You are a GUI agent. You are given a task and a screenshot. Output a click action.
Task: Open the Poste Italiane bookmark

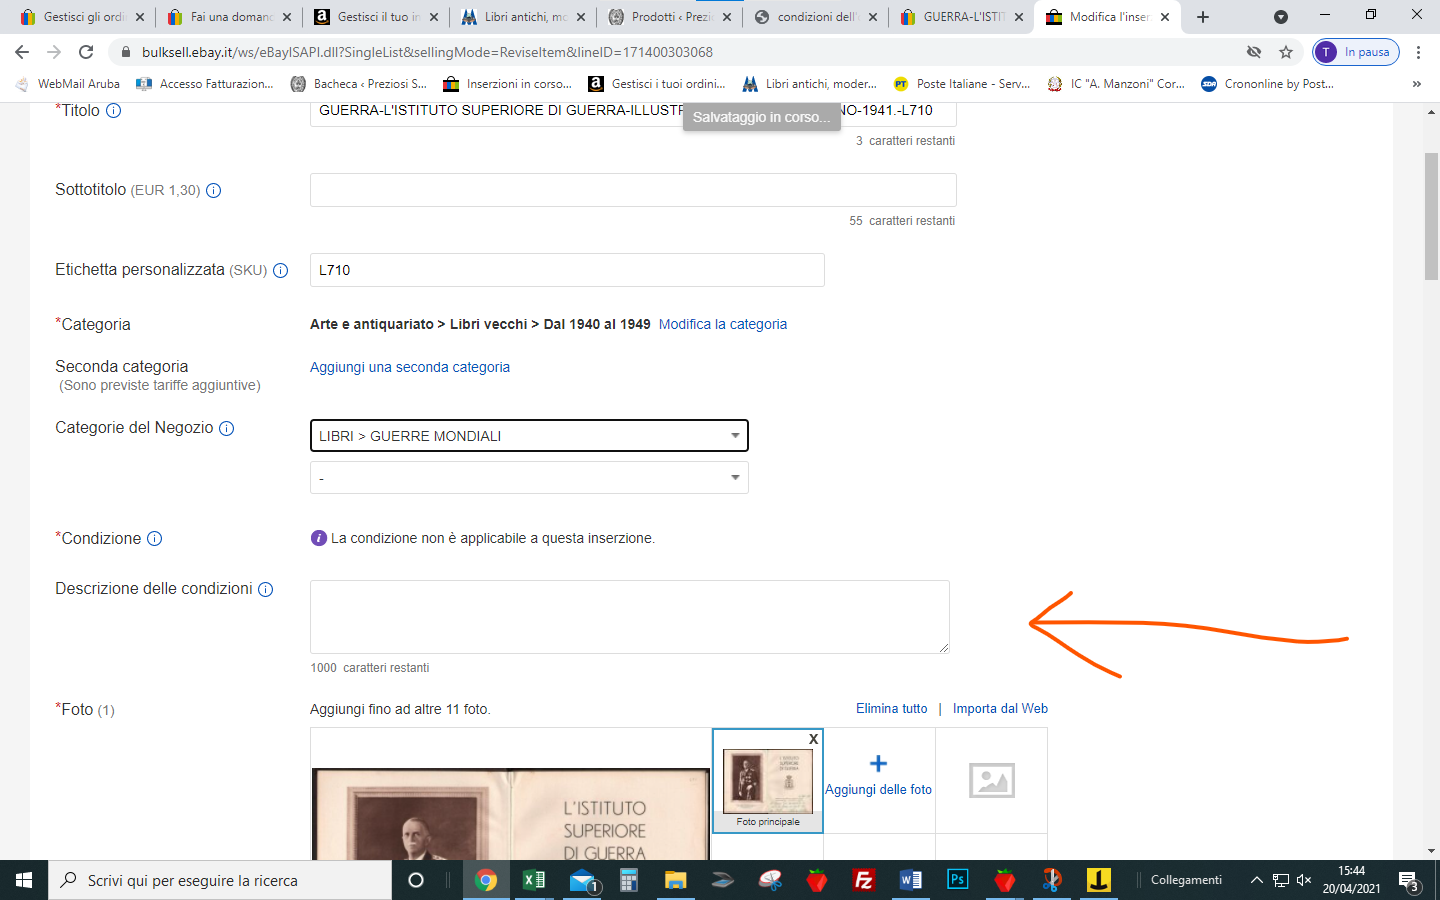point(962,84)
